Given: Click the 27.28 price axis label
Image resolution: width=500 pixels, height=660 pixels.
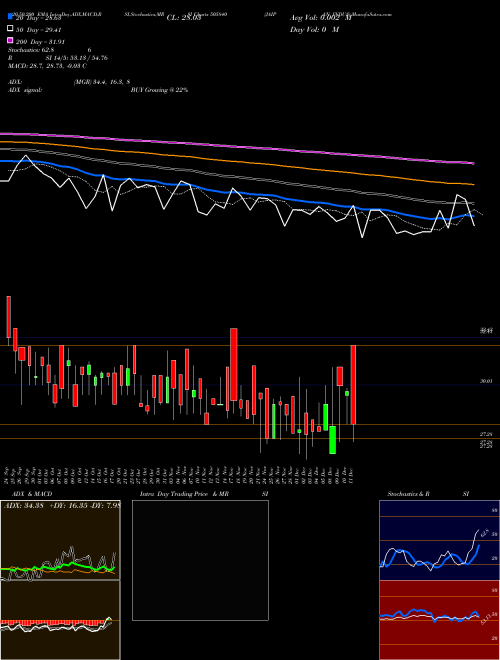Looking at the screenshot, I should coord(486,434).
